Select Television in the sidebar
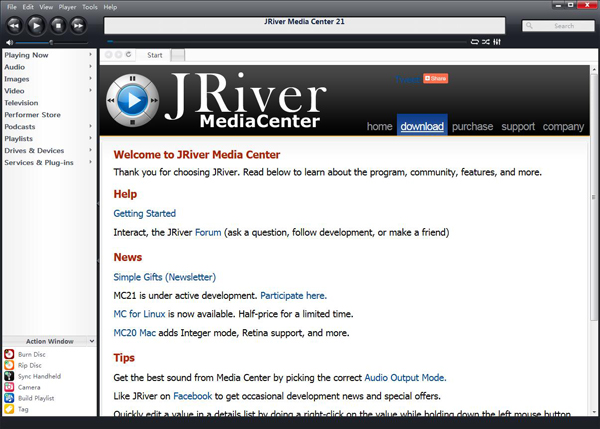Image resolution: width=600 pixels, height=429 pixels. (21, 103)
